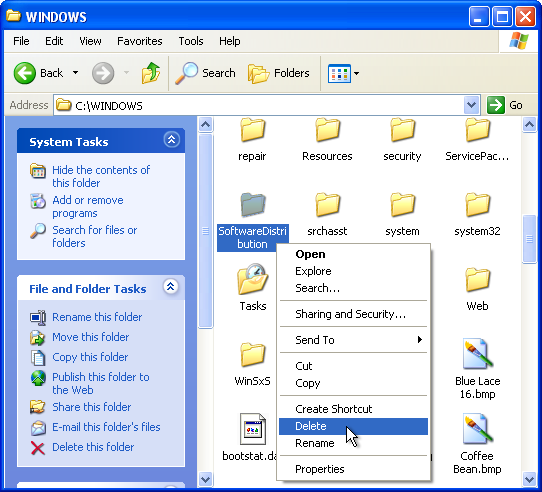
Task: Open the Help menu
Action: [230, 41]
